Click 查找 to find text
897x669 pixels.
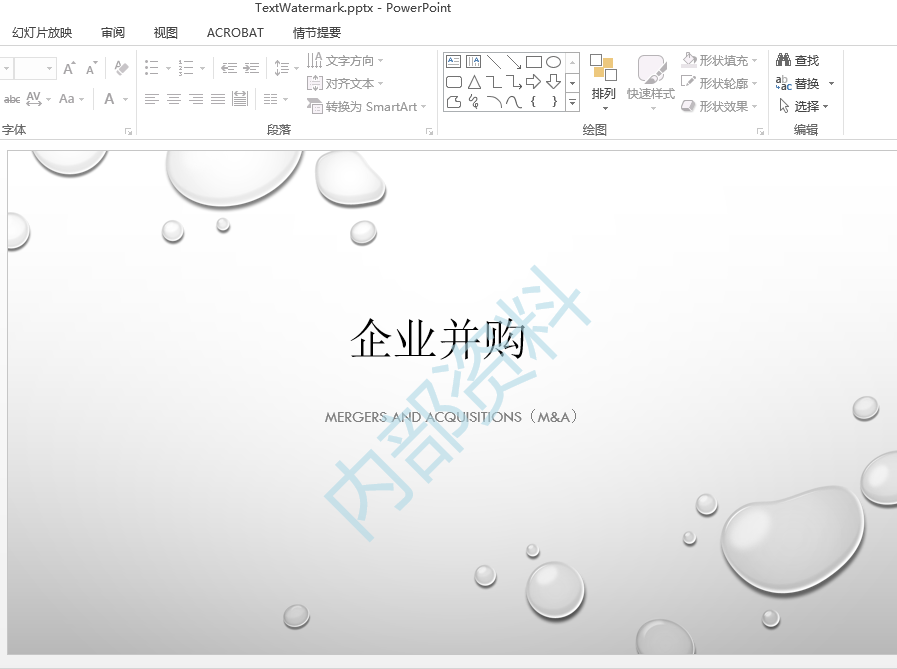click(x=797, y=60)
